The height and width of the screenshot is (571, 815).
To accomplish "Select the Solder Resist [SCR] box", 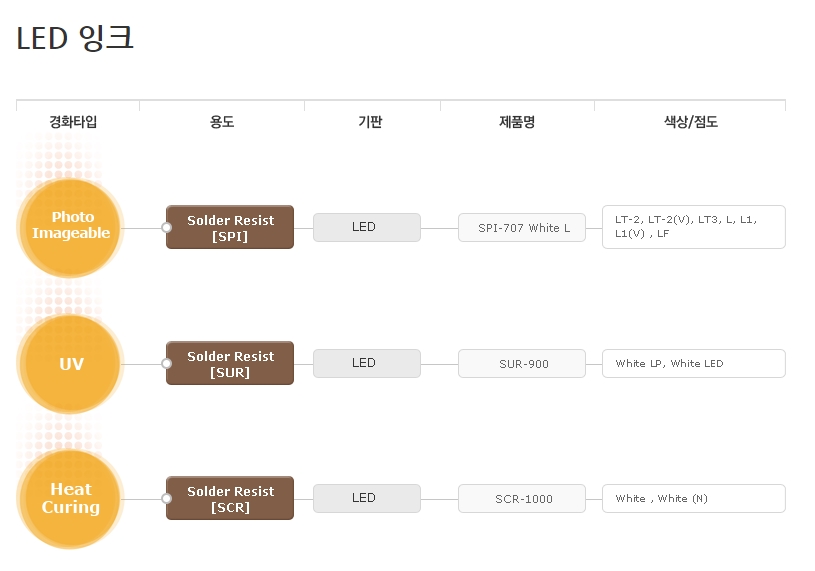I will click(230, 499).
